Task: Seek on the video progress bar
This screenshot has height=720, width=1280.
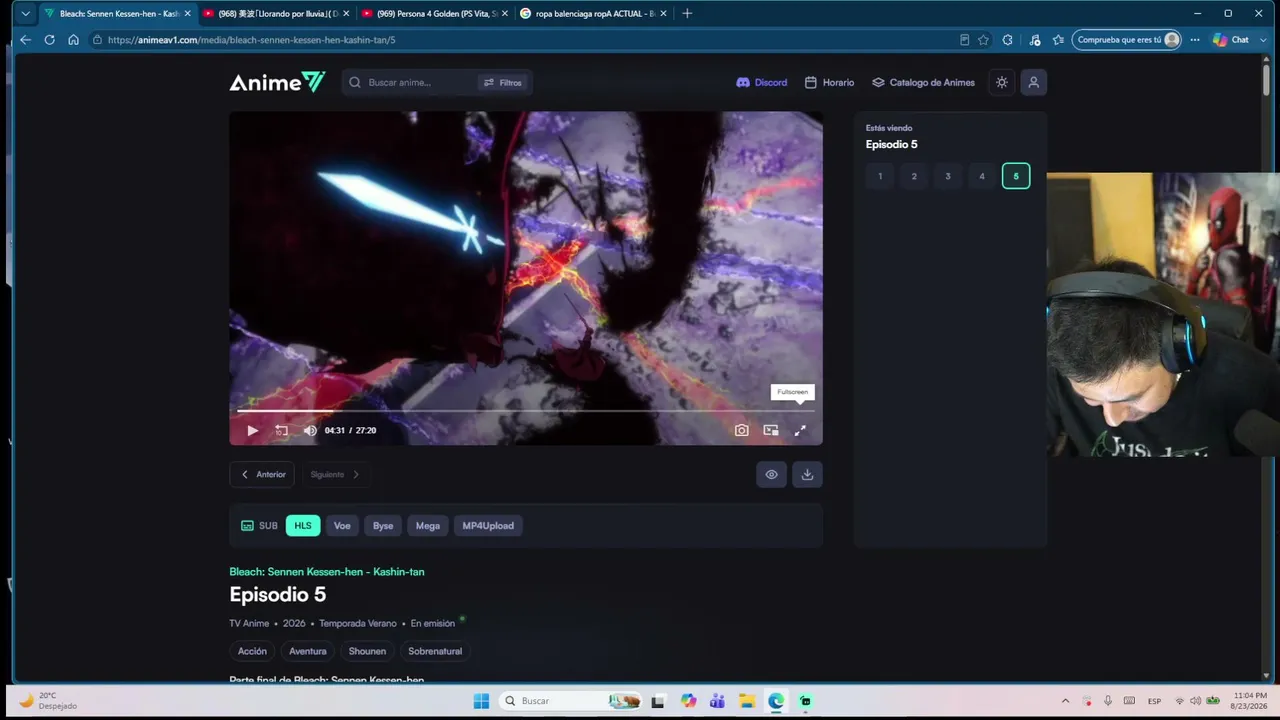Action: pyautogui.click(x=526, y=410)
